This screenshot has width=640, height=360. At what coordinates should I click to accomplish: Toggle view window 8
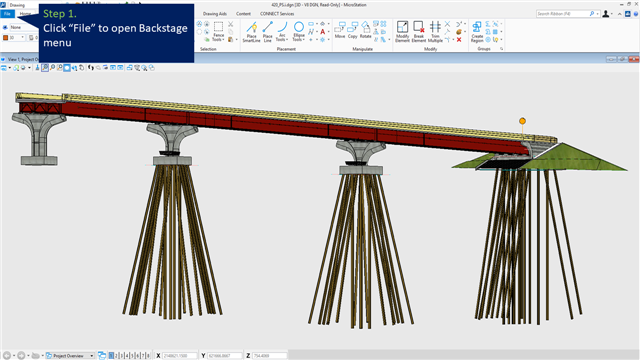[x=148, y=356]
